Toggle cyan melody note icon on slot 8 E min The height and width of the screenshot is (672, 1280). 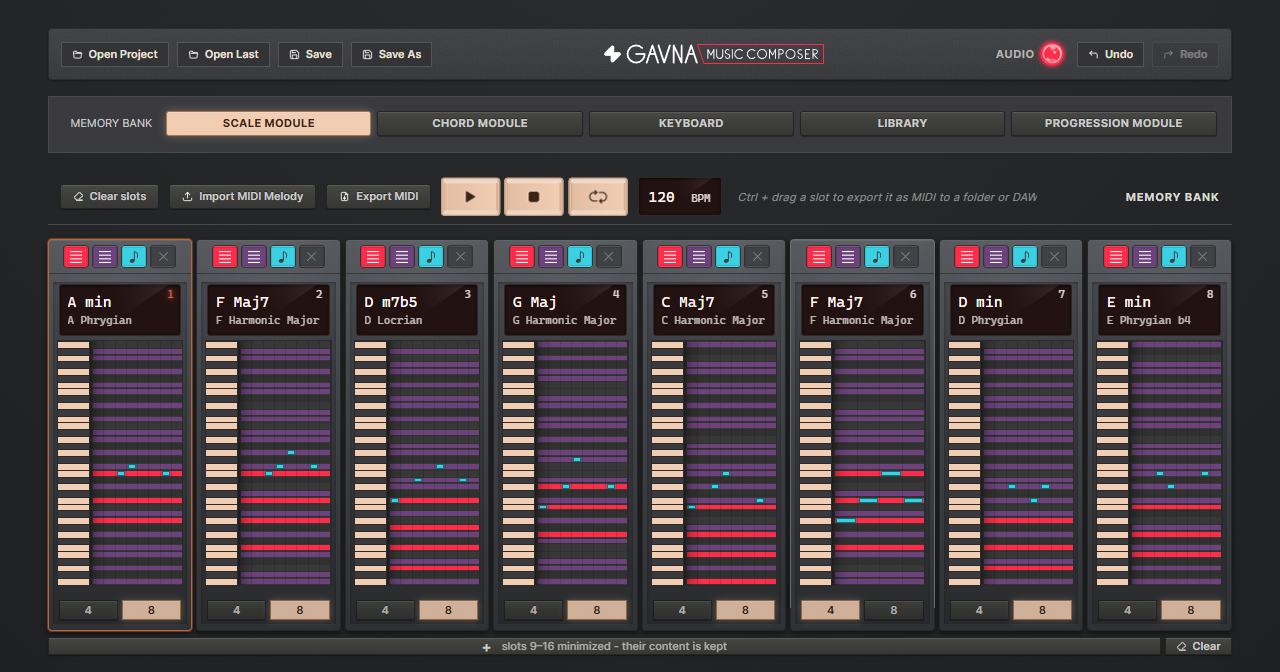1174,257
